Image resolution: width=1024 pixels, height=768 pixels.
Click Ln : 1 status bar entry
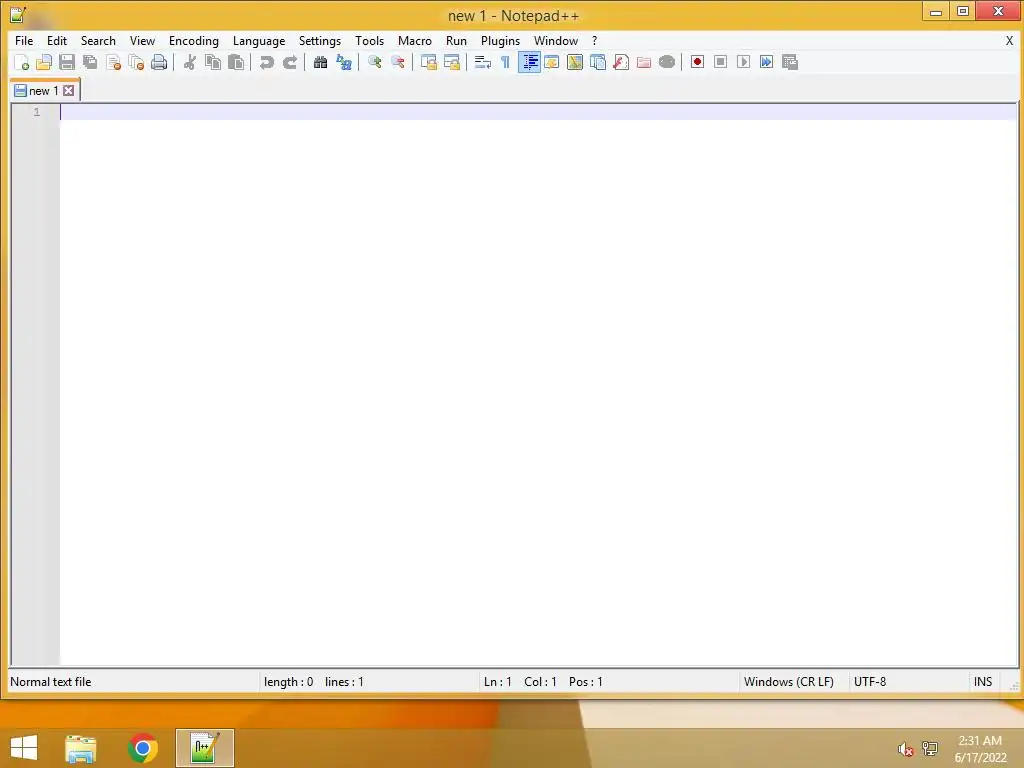coord(498,682)
